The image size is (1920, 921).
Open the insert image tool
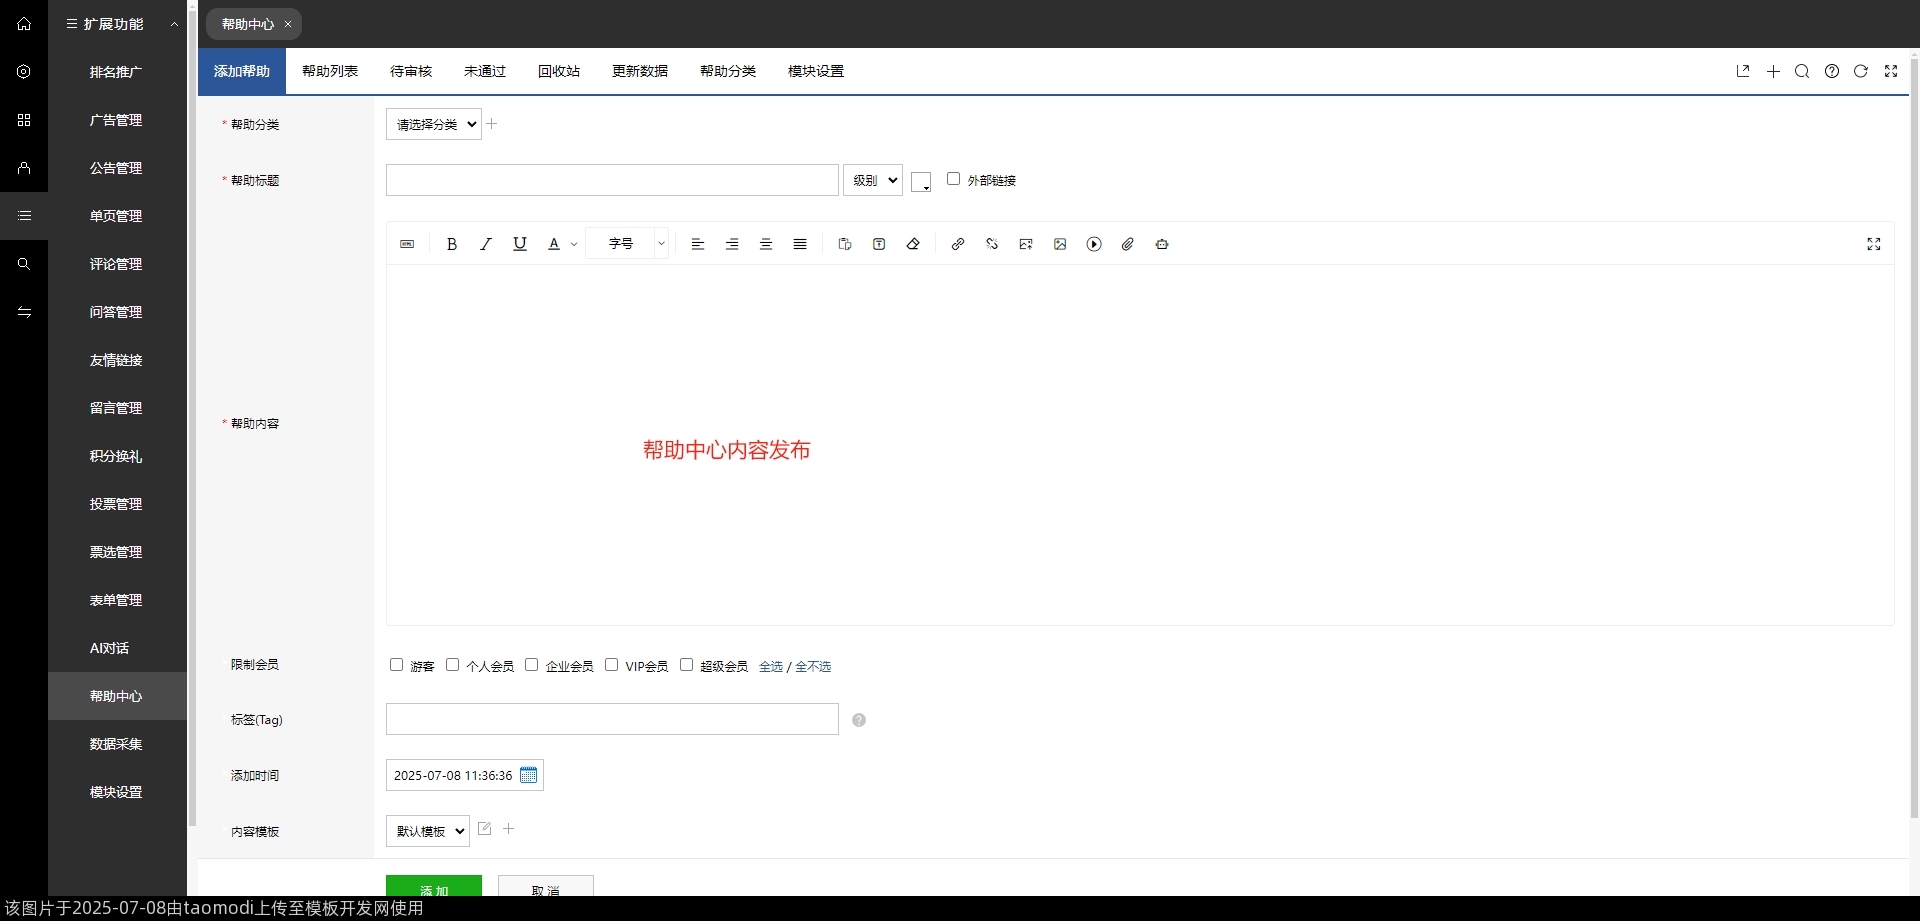(1059, 244)
